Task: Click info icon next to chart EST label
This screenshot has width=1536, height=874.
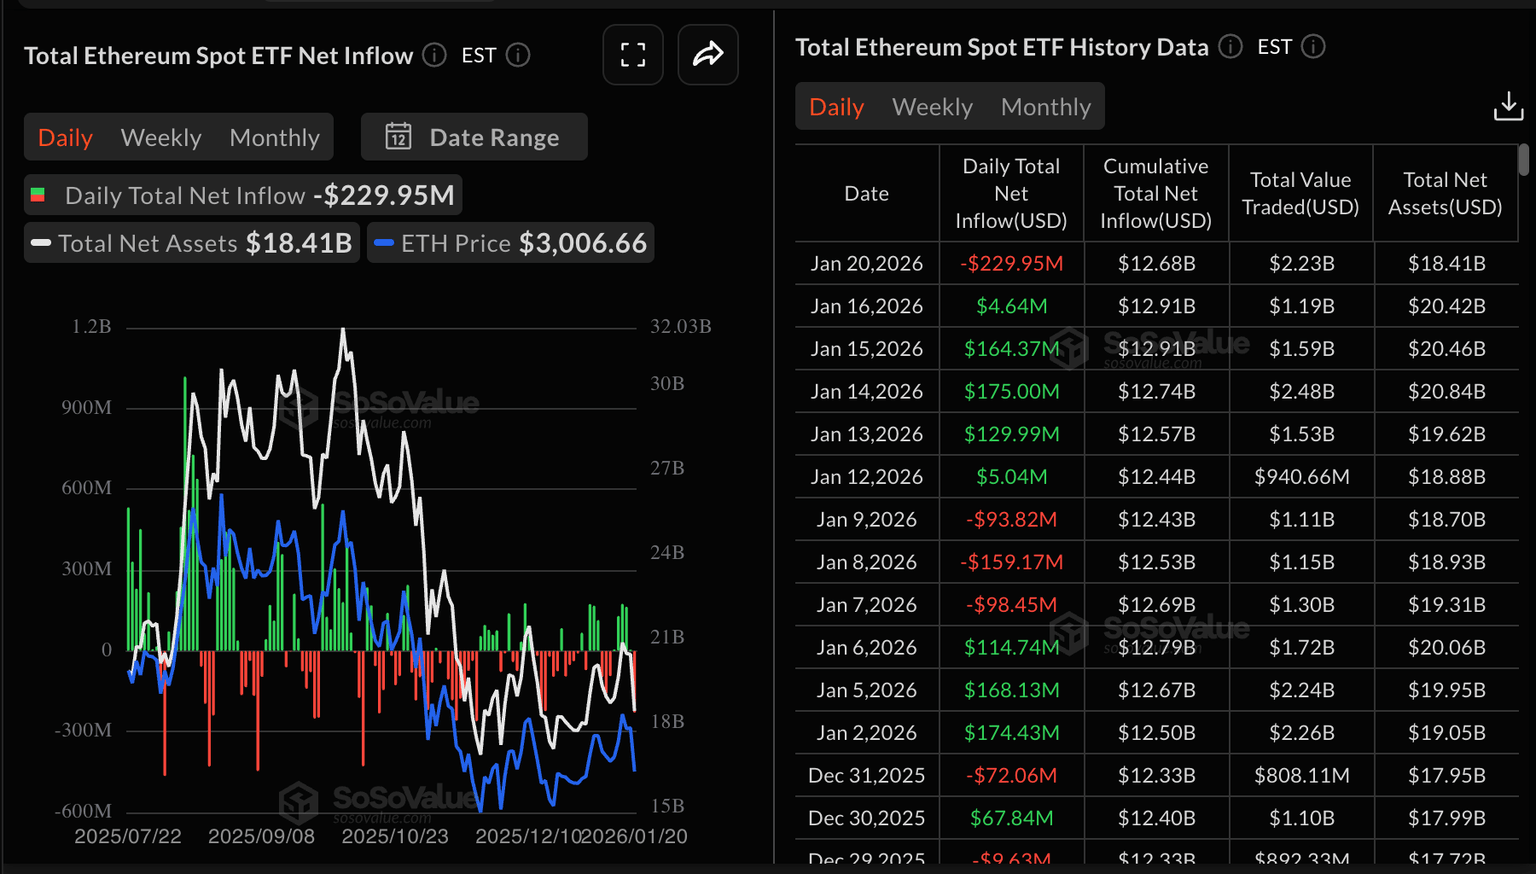Action: tap(518, 55)
